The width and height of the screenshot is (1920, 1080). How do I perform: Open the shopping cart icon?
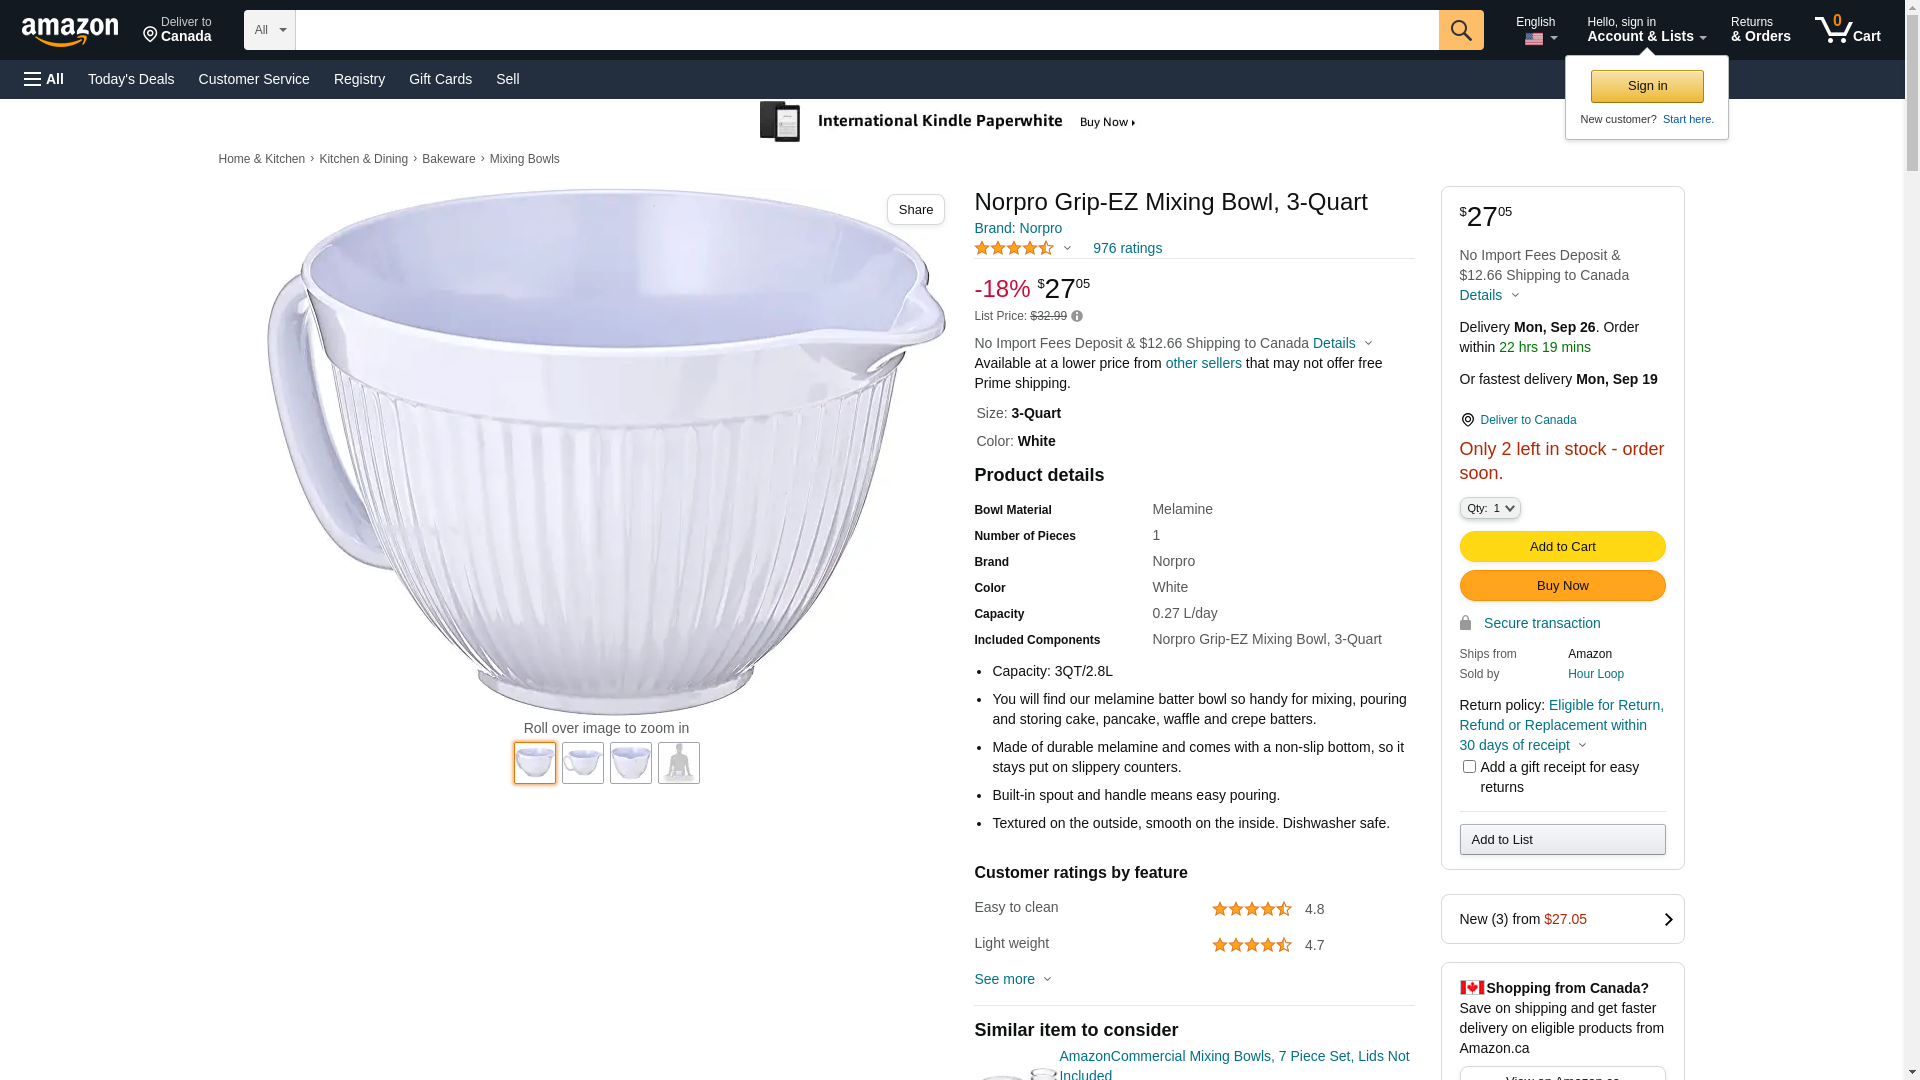tap(1846, 30)
